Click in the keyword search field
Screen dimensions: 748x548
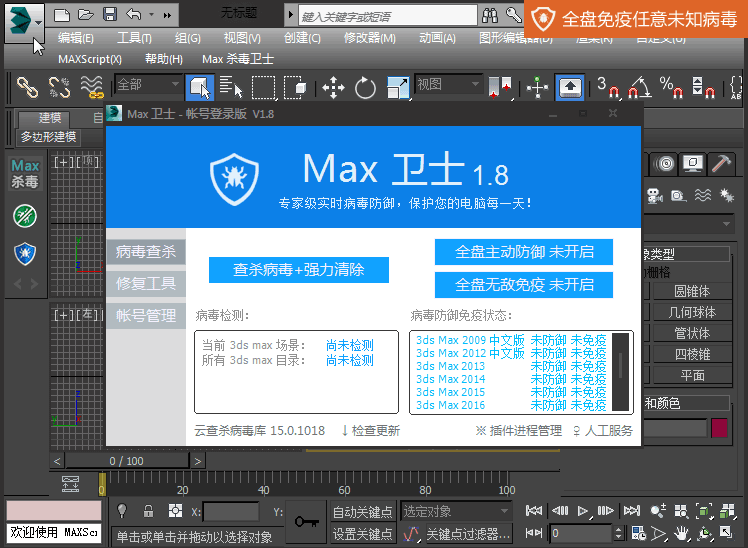(387, 16)
